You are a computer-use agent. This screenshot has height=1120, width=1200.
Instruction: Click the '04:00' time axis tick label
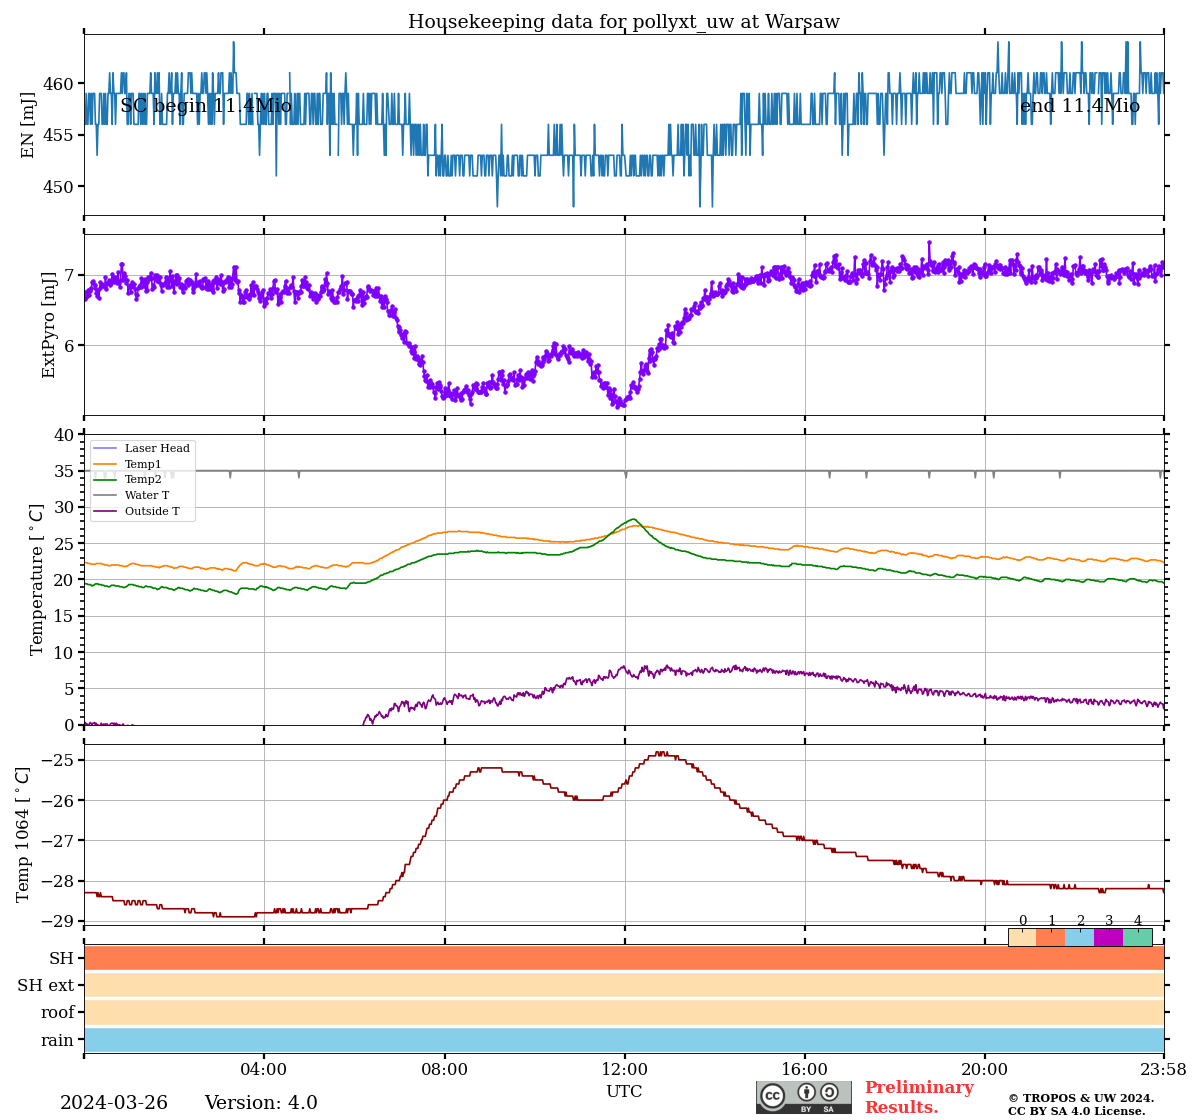[264, 1070]
